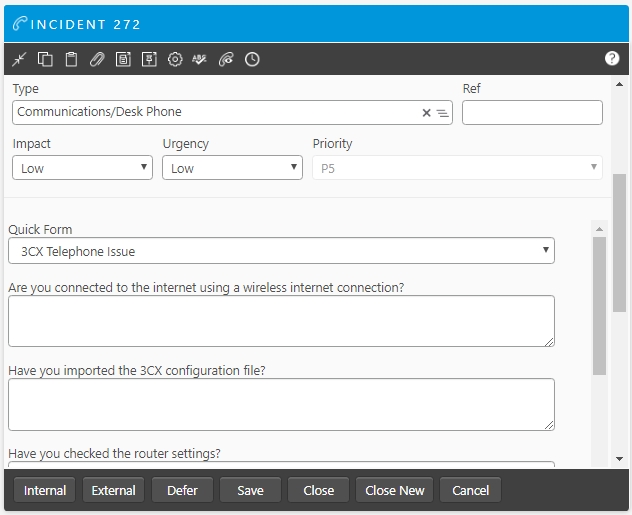The height and width of the screenshot is (515, 632).
Task: Expand the Impact dropdown
Action: click(x=82, y=168)
